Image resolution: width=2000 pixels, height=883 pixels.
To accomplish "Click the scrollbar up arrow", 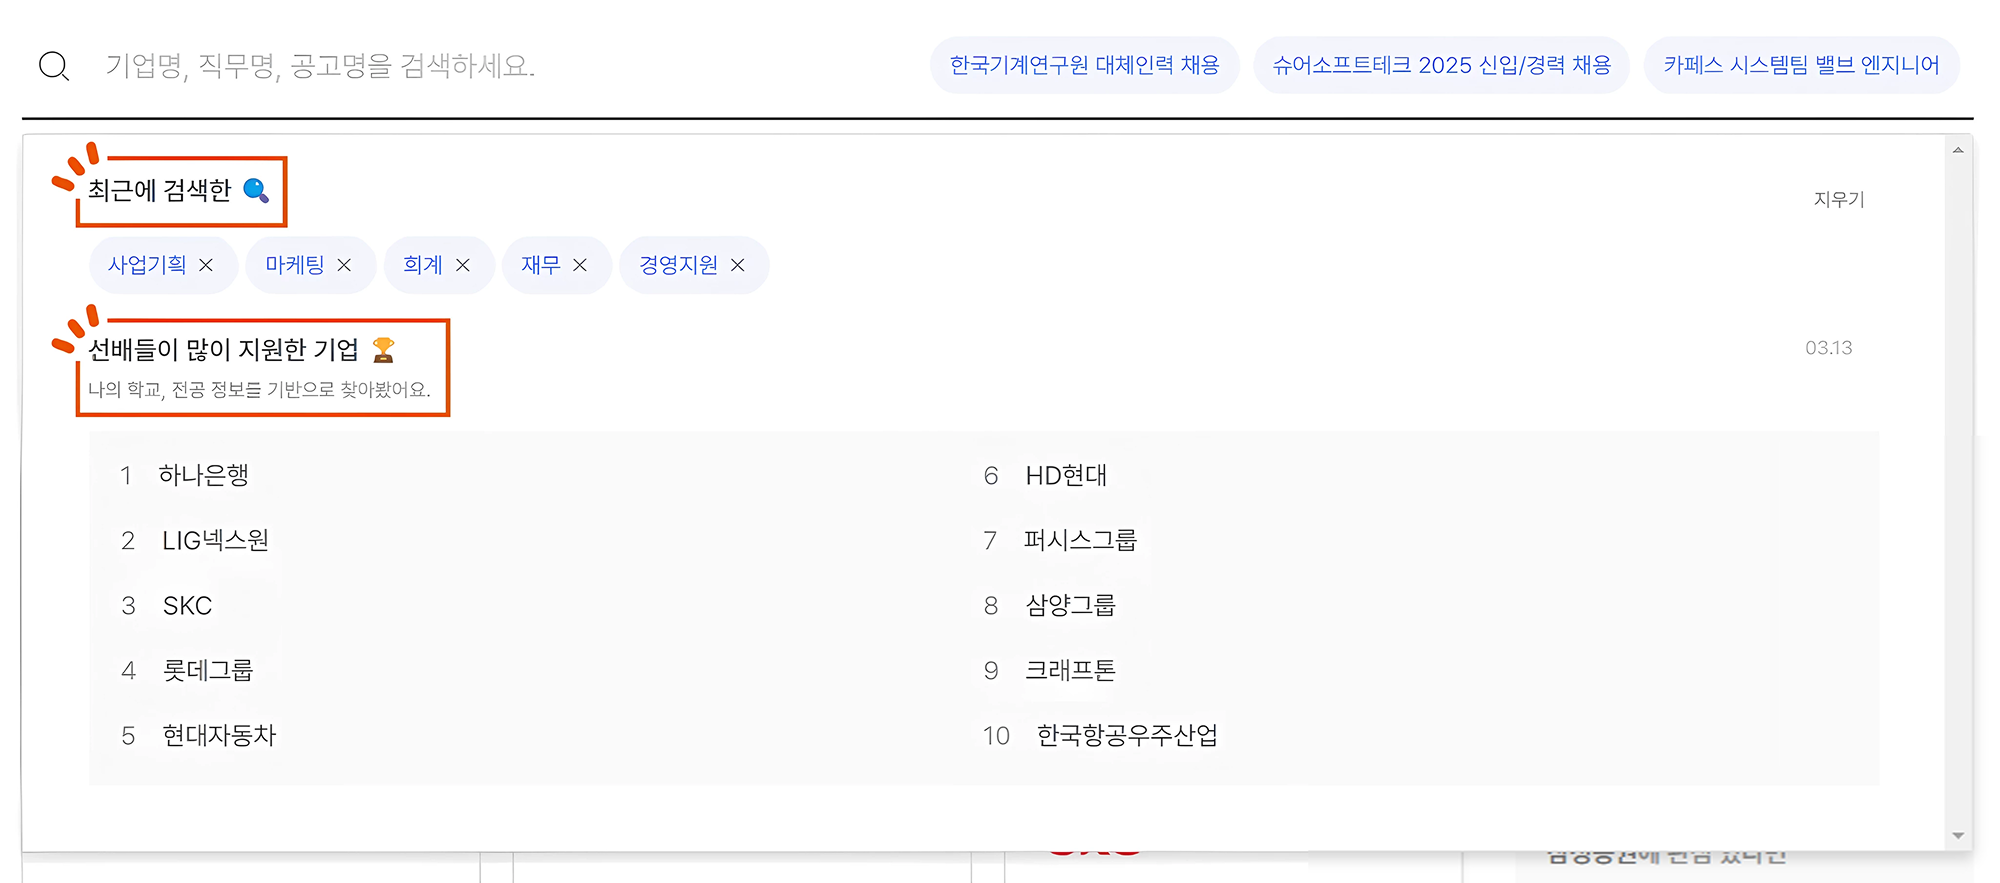I will pos(1958,150).
